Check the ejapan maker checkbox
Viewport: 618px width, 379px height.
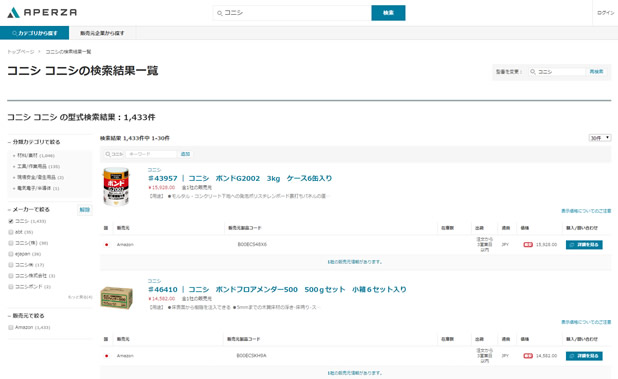pos(11,254)
